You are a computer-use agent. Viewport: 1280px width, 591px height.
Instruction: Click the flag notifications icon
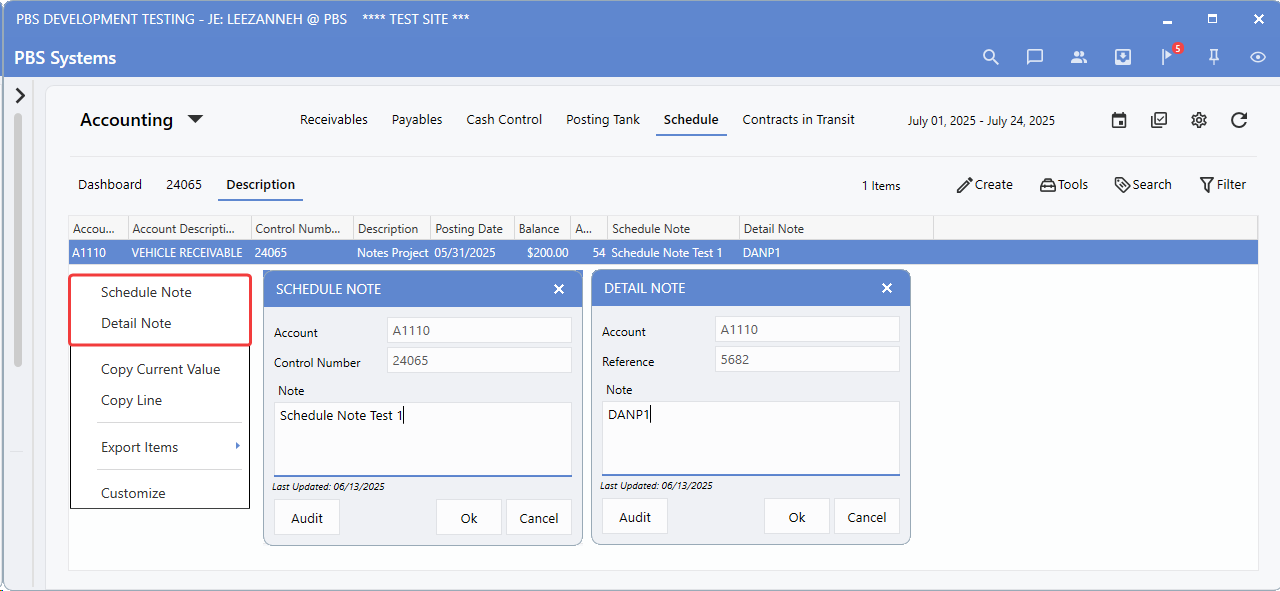[1166, 58]
